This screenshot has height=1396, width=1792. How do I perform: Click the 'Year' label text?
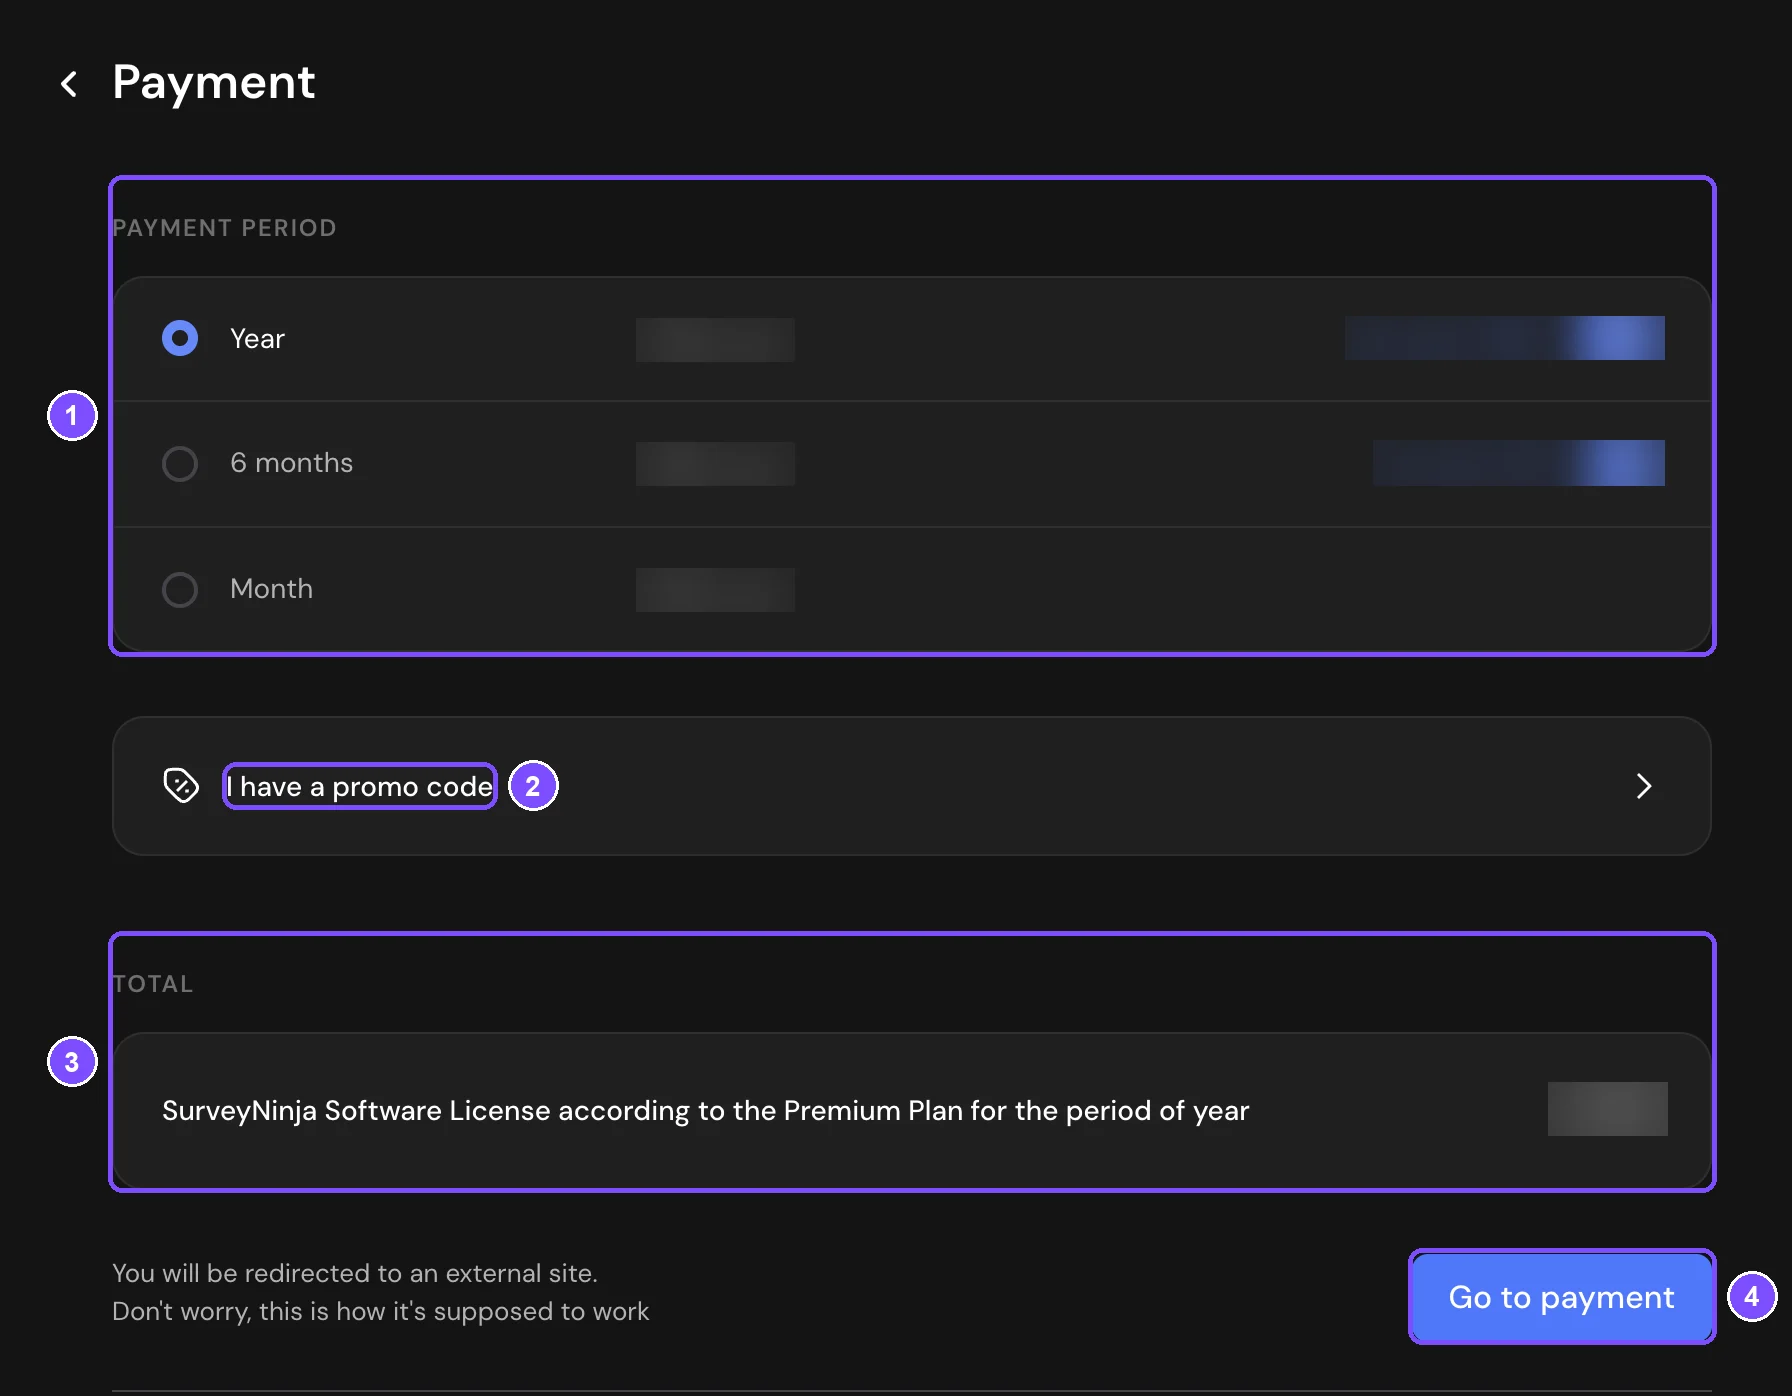[257, 338]
